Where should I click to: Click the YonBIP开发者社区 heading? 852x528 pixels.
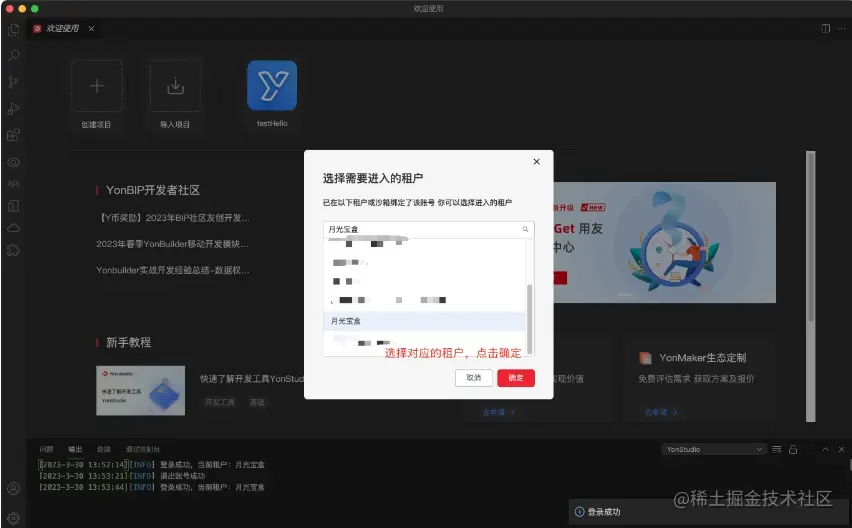tap(153, 190)
